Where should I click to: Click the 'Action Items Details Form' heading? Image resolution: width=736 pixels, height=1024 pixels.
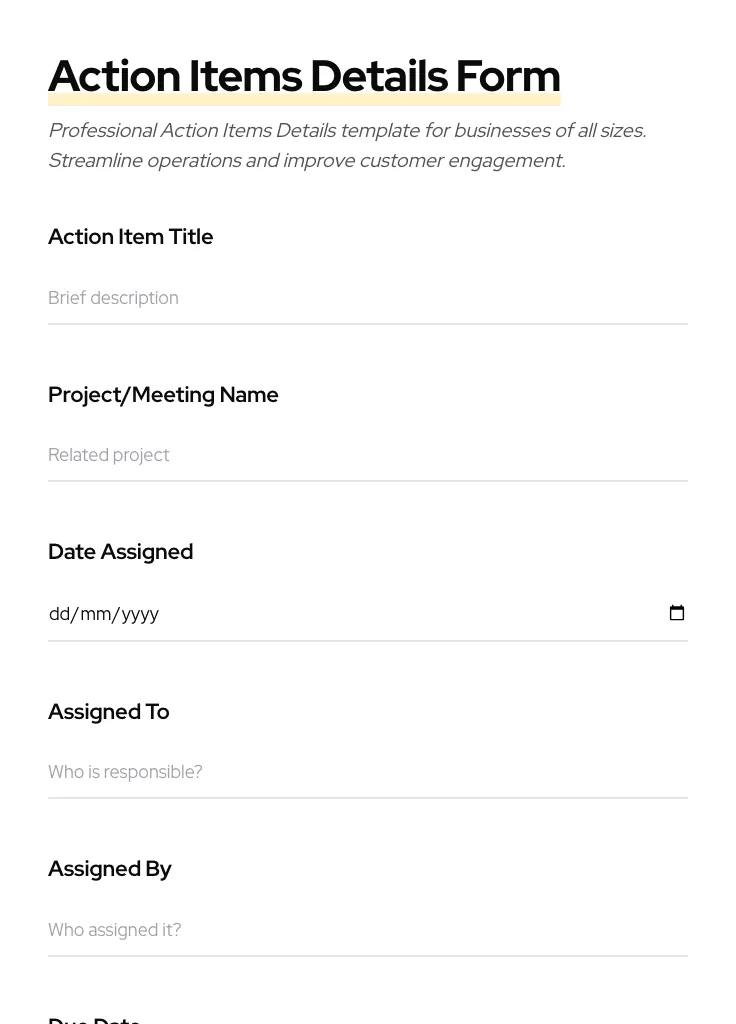pyautogui.click(x=304, y=76)
